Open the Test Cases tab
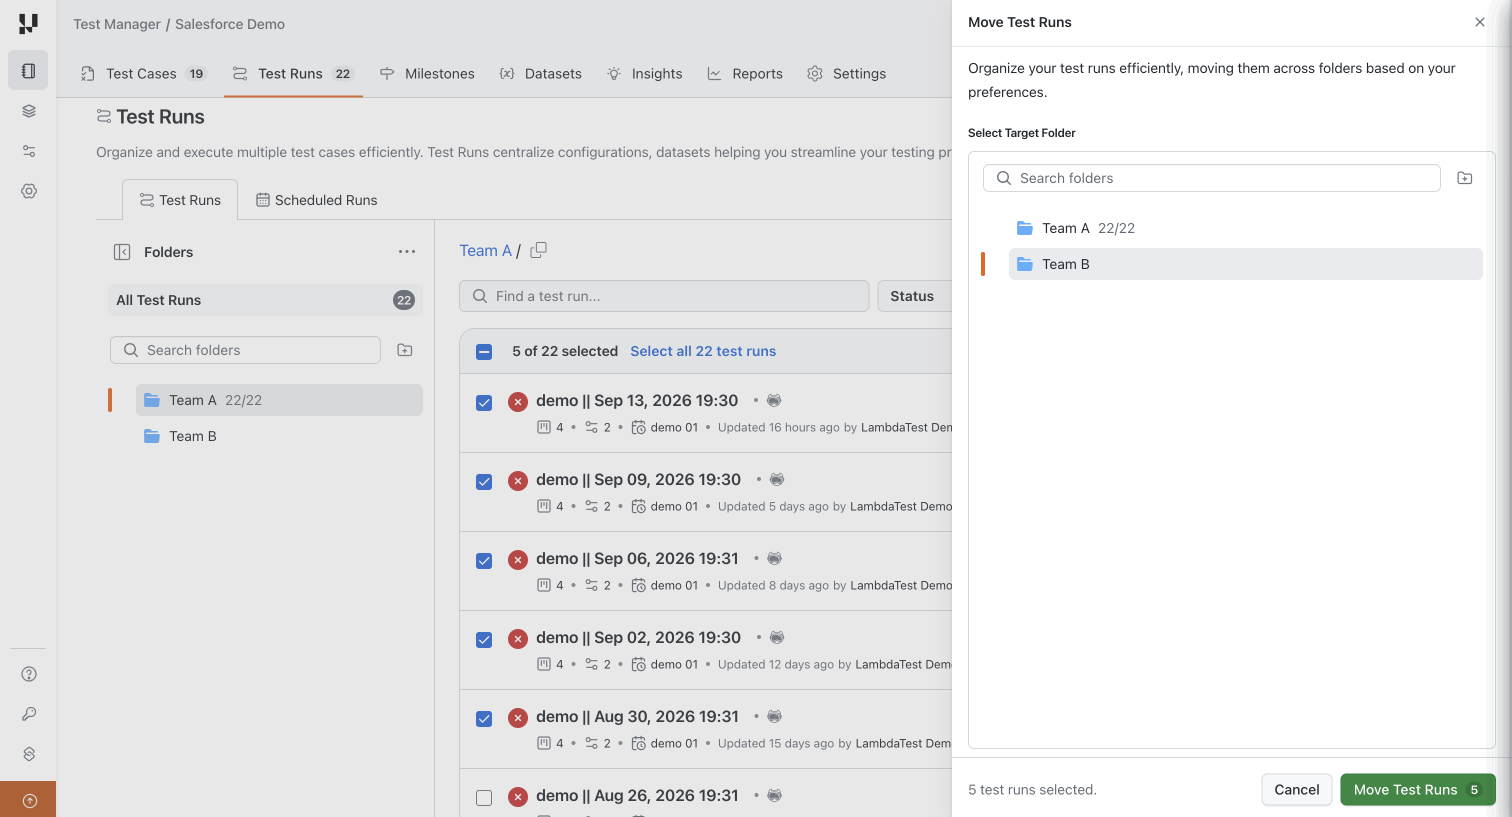1512x817 pixels. pos(143,74)
